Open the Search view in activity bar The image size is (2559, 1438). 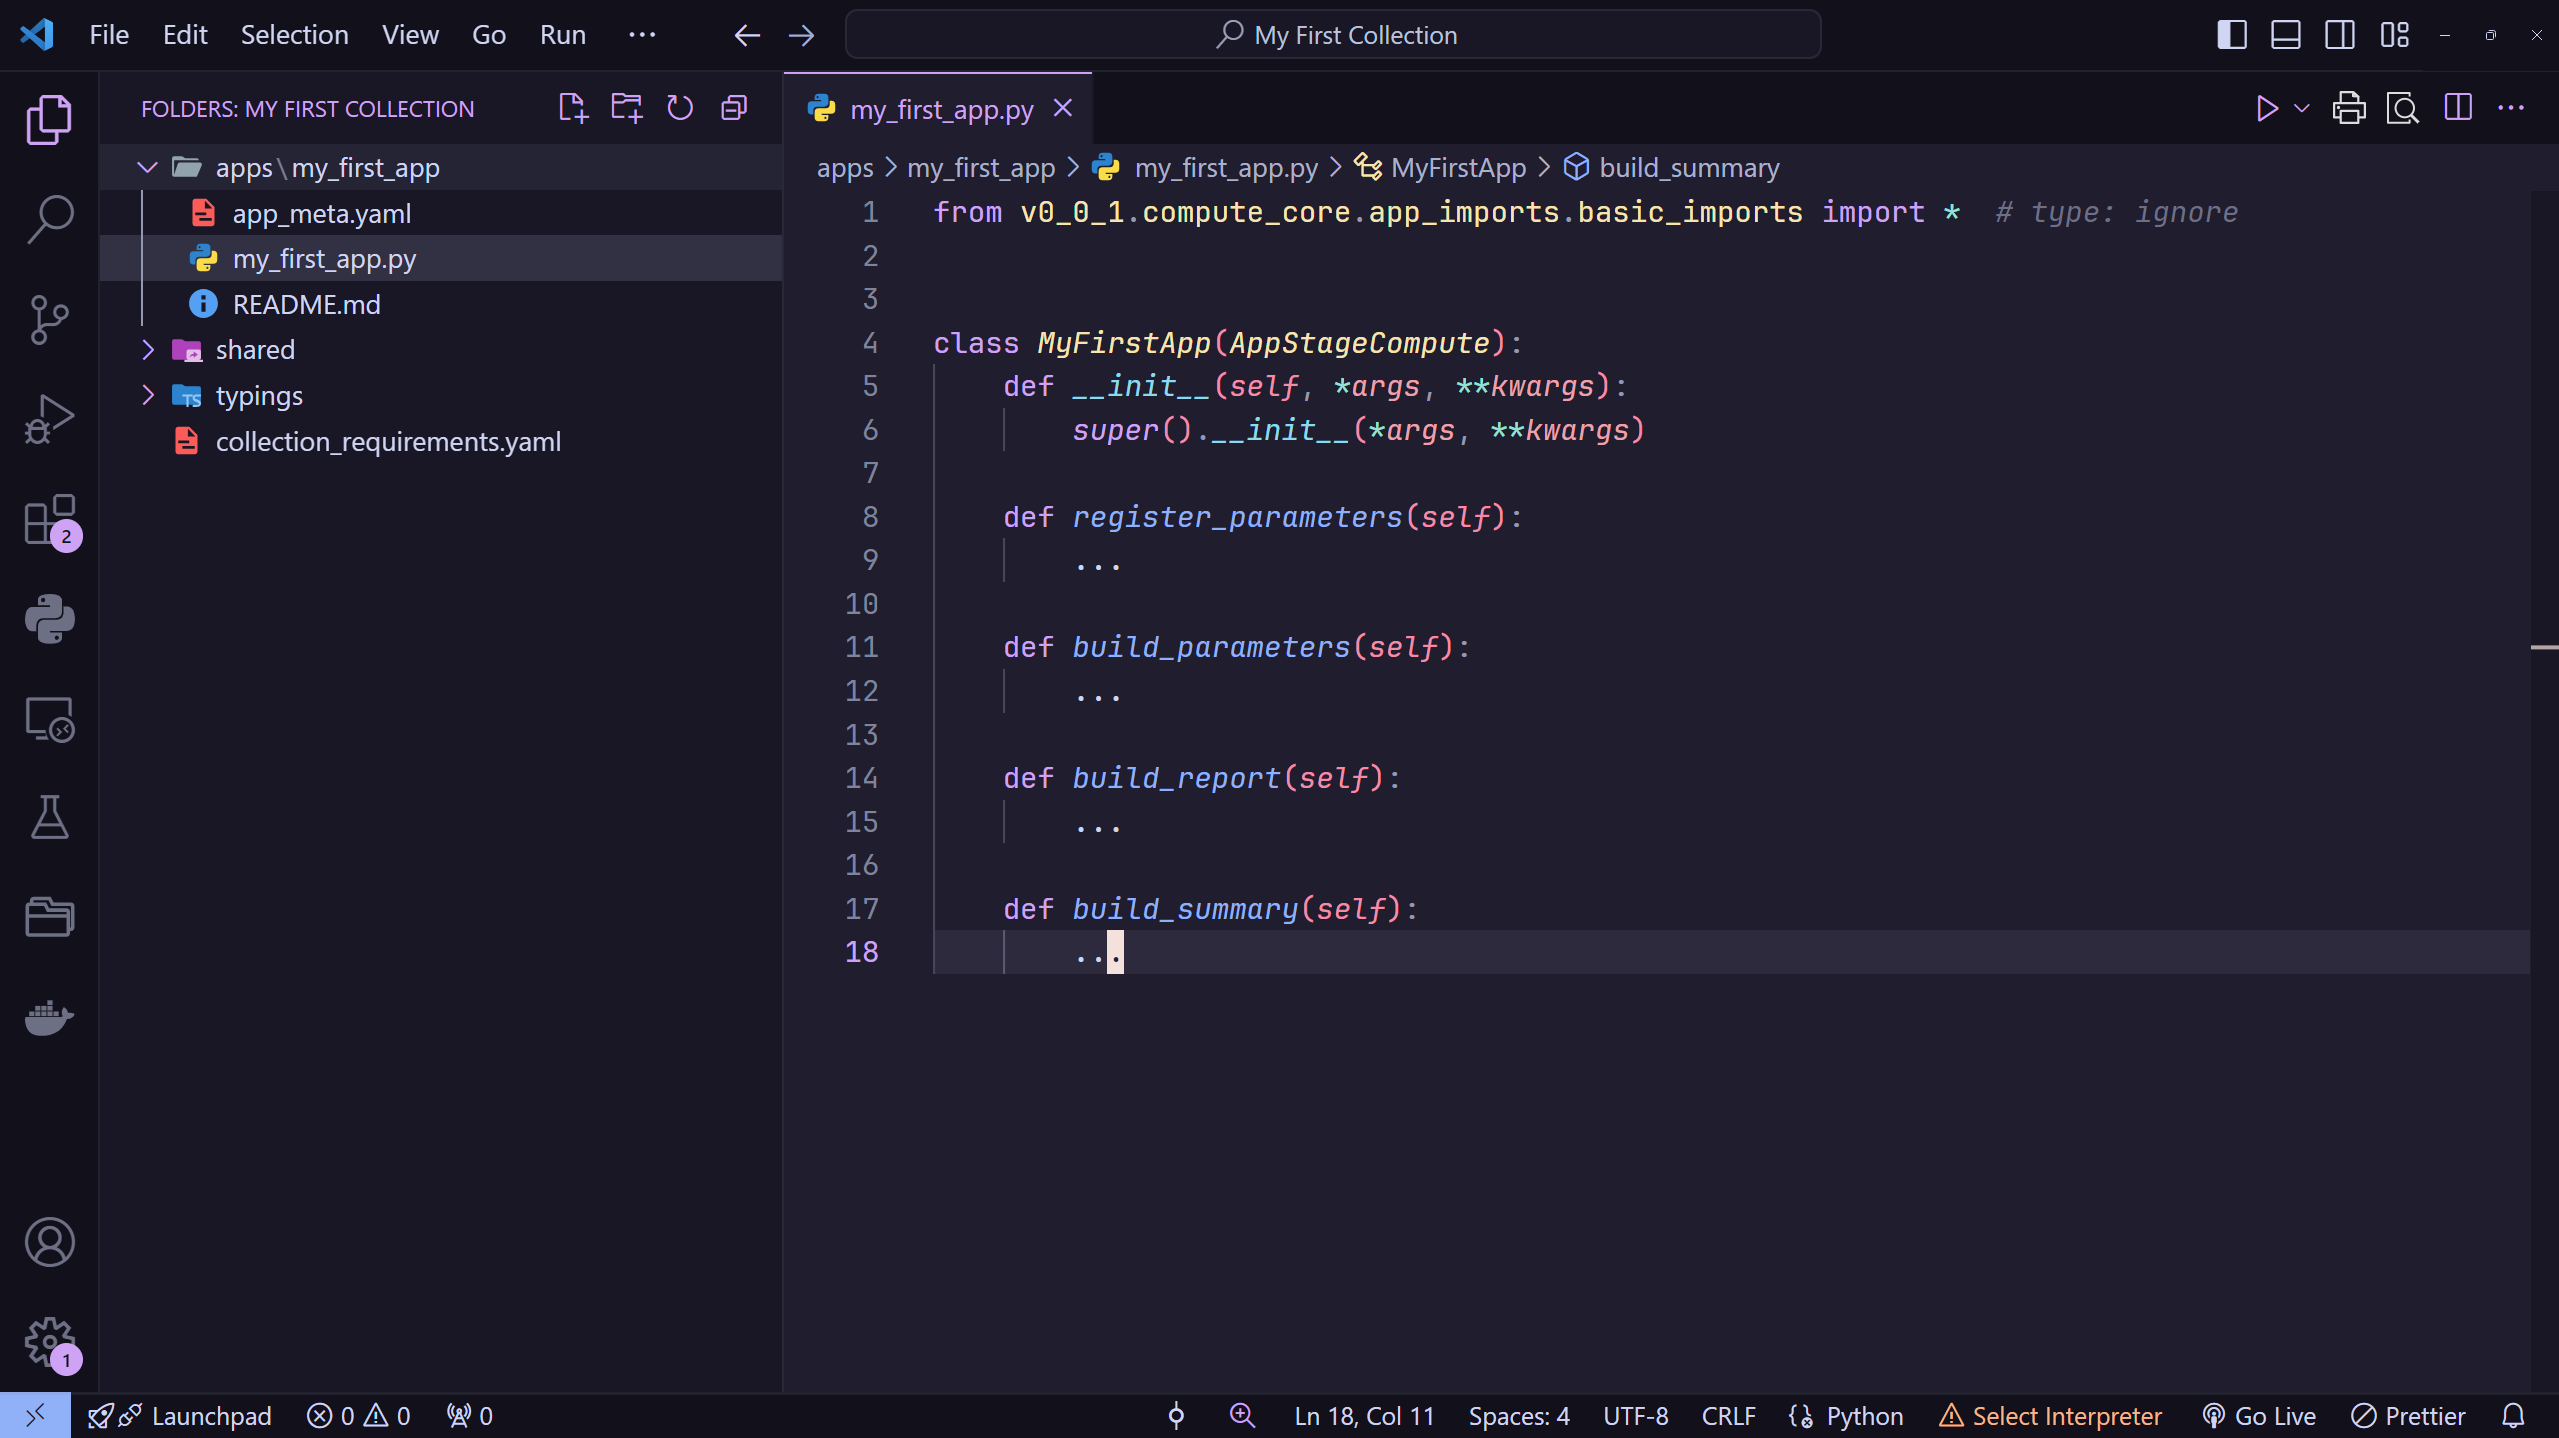(48, 218)
